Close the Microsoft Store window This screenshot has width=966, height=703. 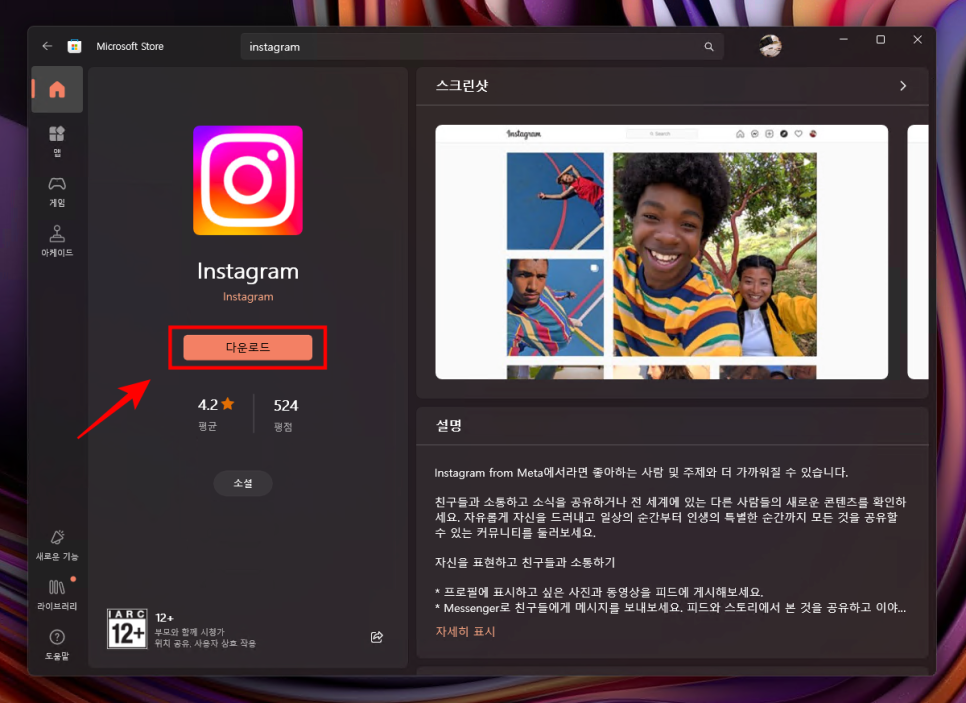tap(917, 39)
